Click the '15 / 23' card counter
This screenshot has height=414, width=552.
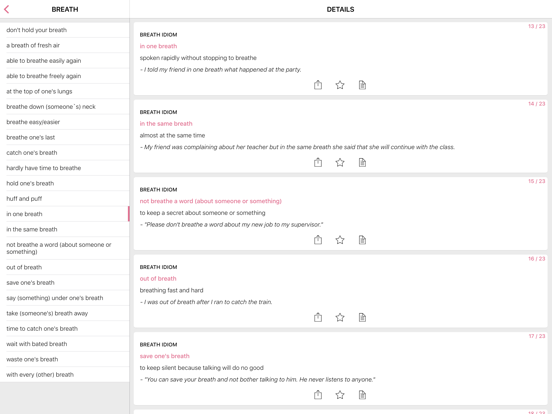tap(537, 181)
